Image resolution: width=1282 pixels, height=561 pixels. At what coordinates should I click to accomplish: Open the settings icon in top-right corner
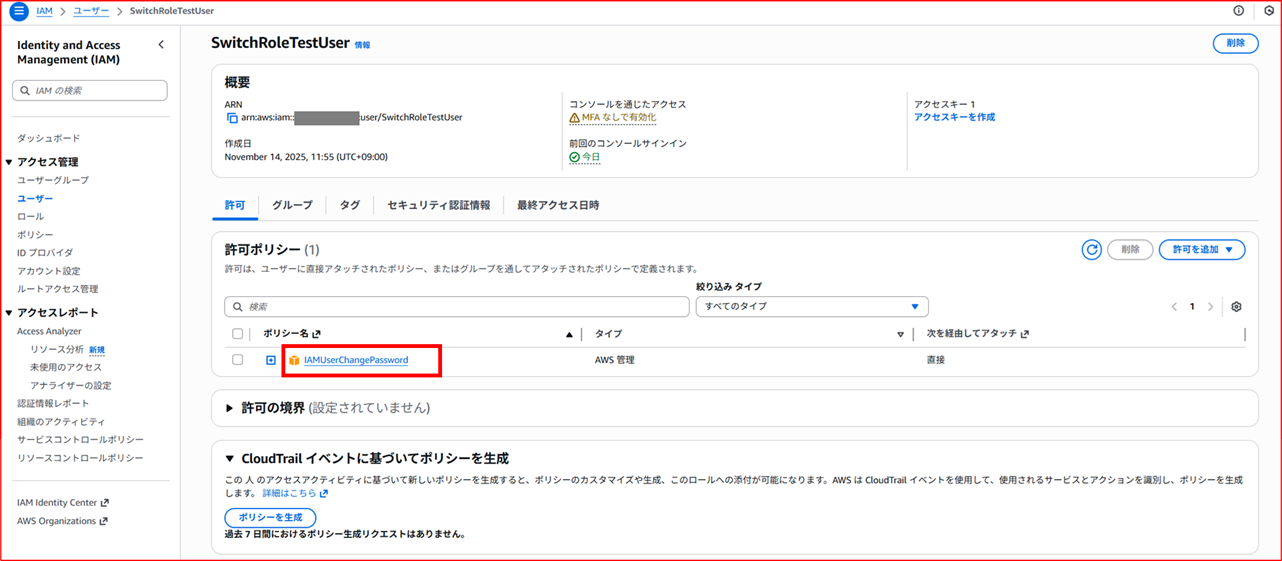coord(1269,11)
